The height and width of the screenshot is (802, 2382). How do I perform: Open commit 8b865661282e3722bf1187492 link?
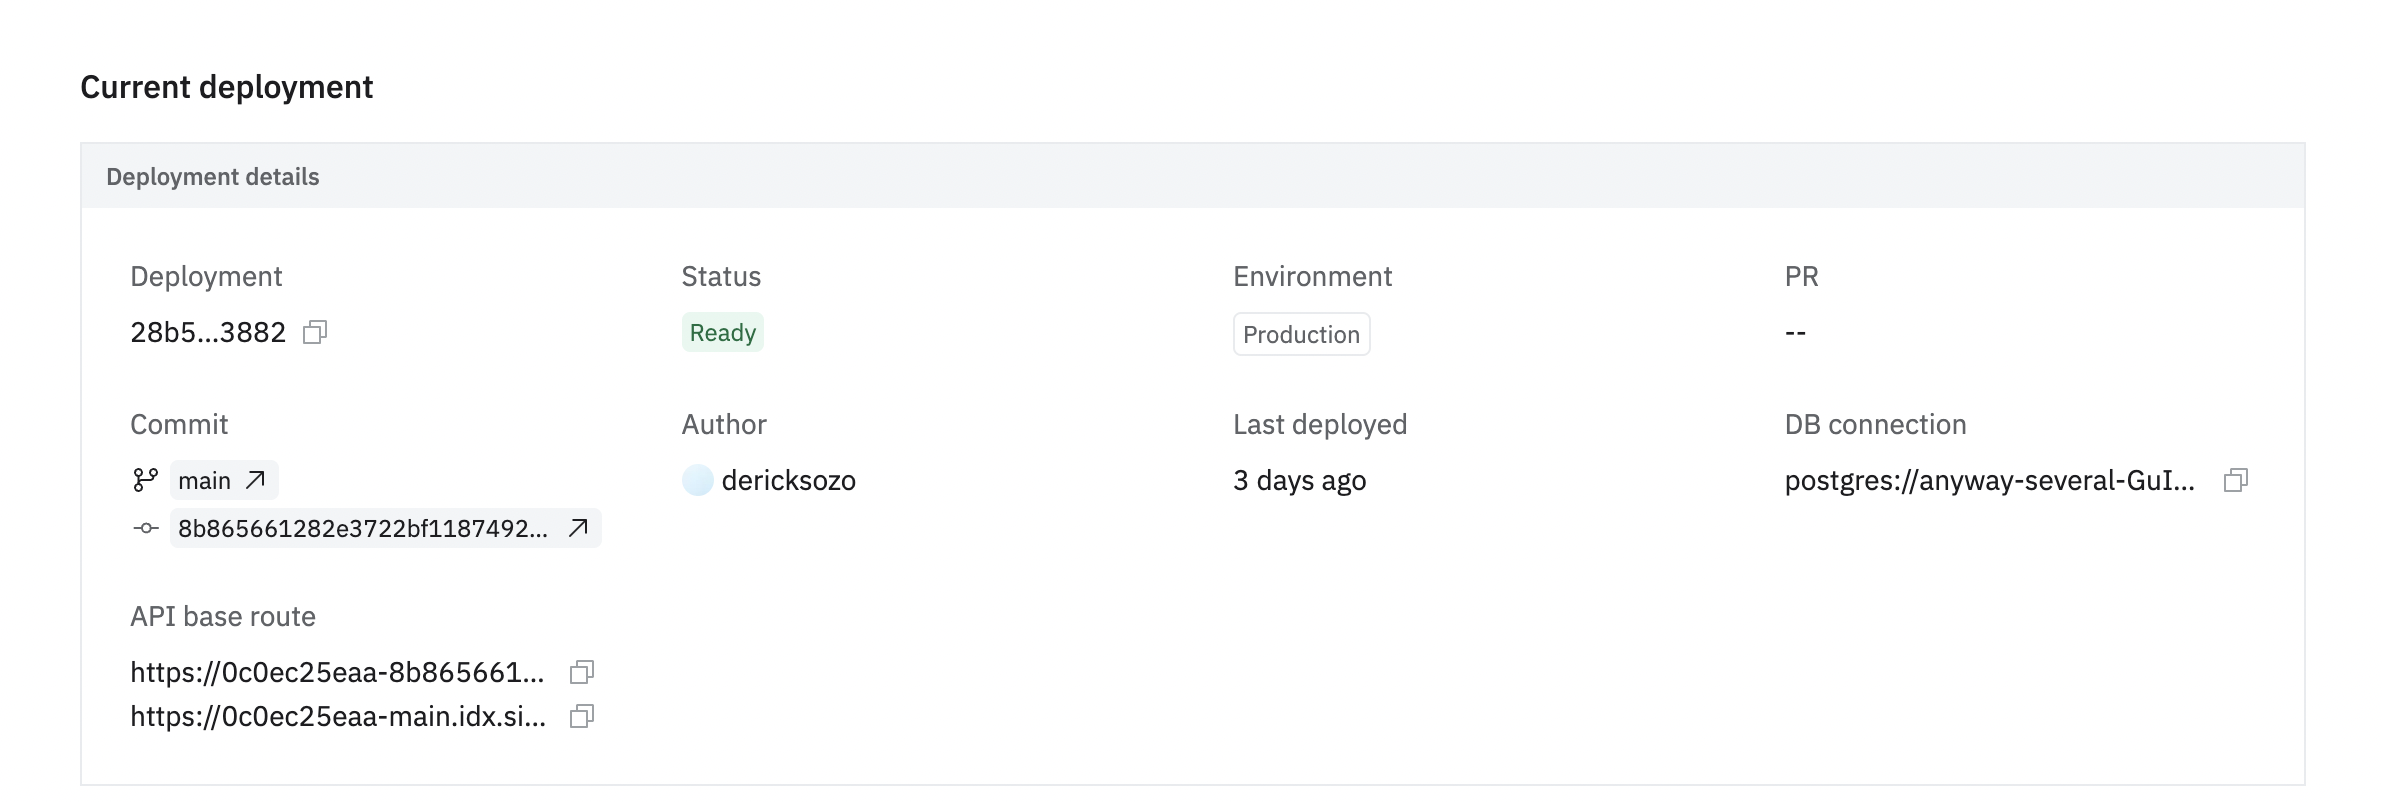(x=386, y=528)
